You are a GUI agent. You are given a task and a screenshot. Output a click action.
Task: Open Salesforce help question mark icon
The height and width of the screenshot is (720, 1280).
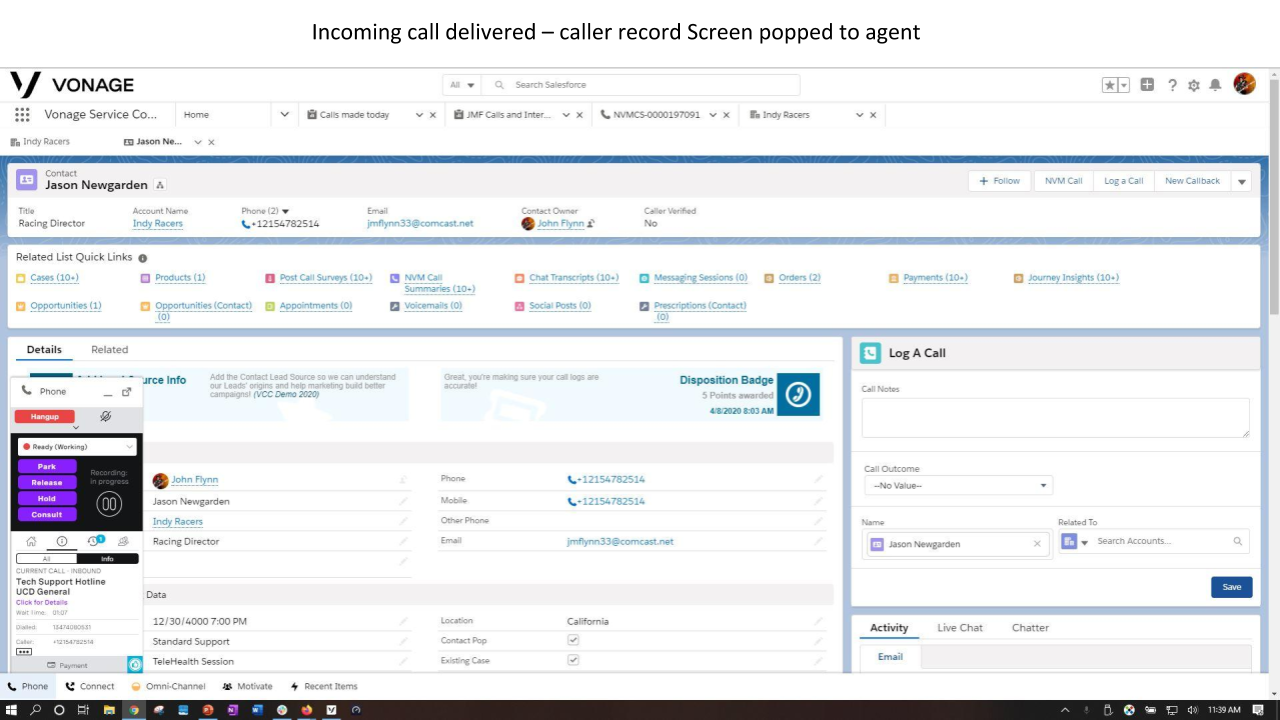click(1172, 85)
